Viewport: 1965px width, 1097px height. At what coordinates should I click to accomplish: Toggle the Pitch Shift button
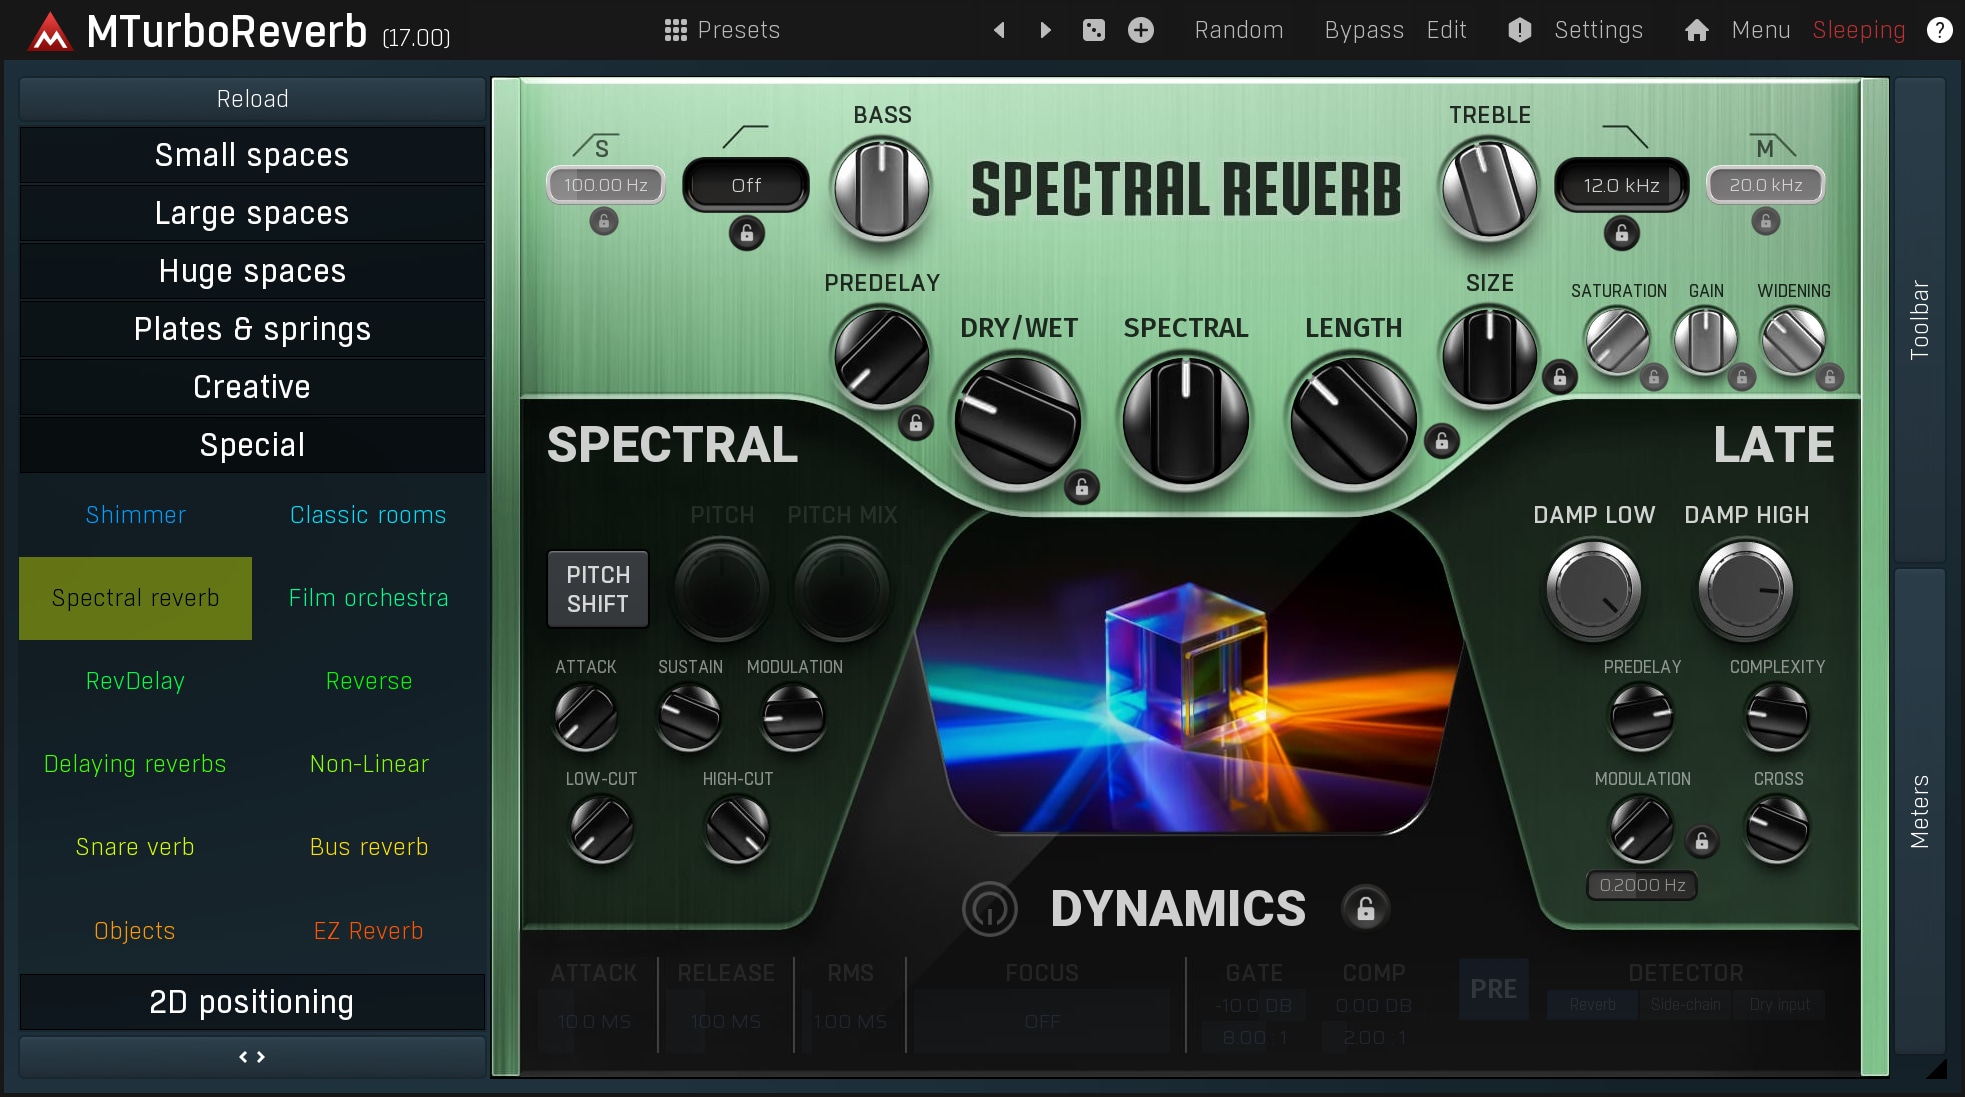(598, 589)
